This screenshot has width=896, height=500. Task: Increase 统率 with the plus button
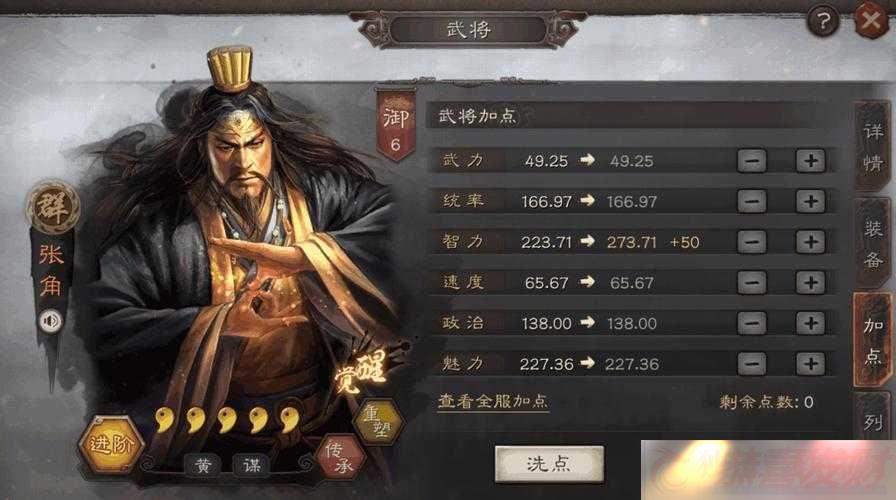click(x=810, y=201)
